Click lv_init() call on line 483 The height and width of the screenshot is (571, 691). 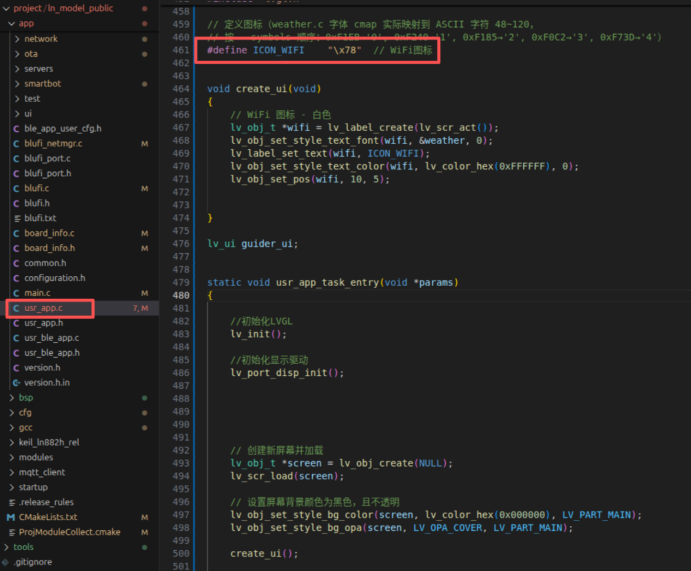[258, 334]
